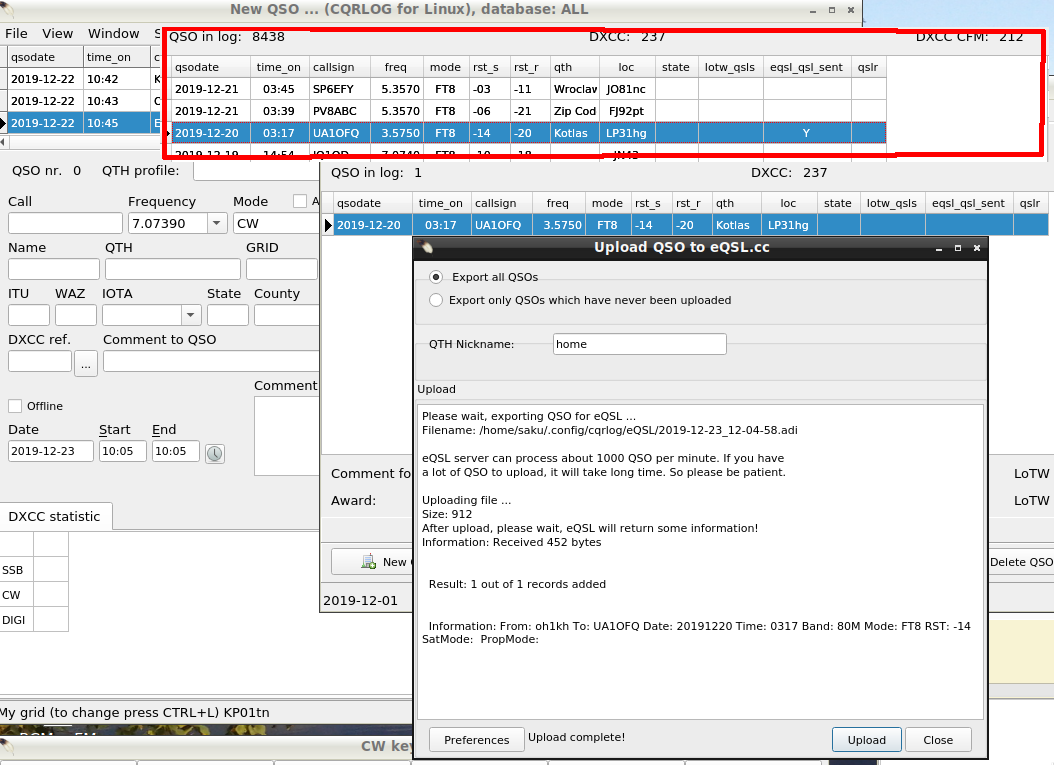Screen dimensions: 1054x765
Task: Click the mode column header in the top log
Action: (446, 67)
